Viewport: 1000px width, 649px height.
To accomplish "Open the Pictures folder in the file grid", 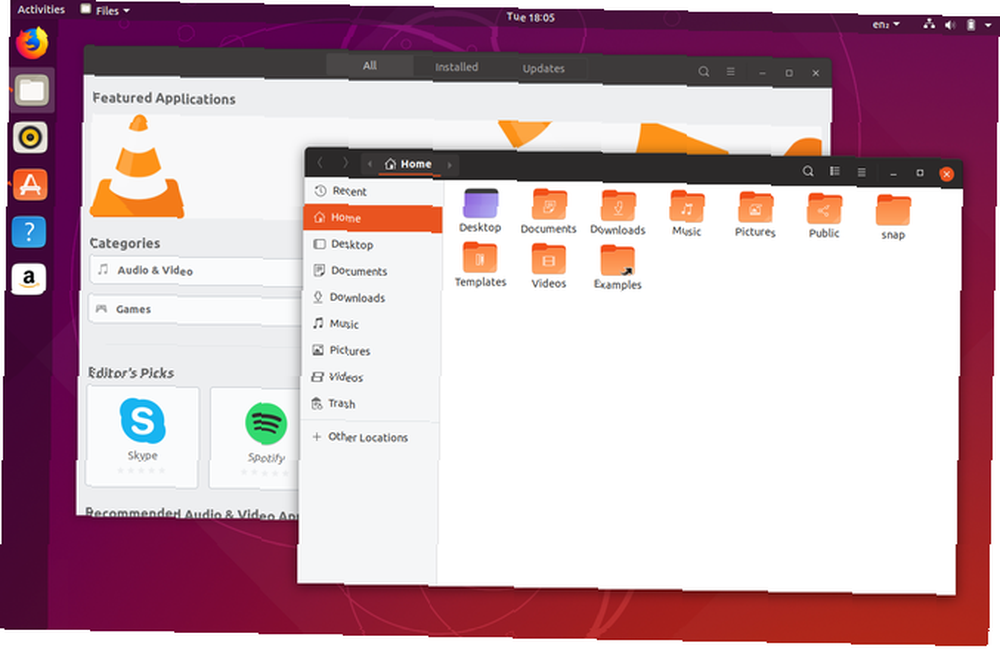I will [x=755, y=215].
